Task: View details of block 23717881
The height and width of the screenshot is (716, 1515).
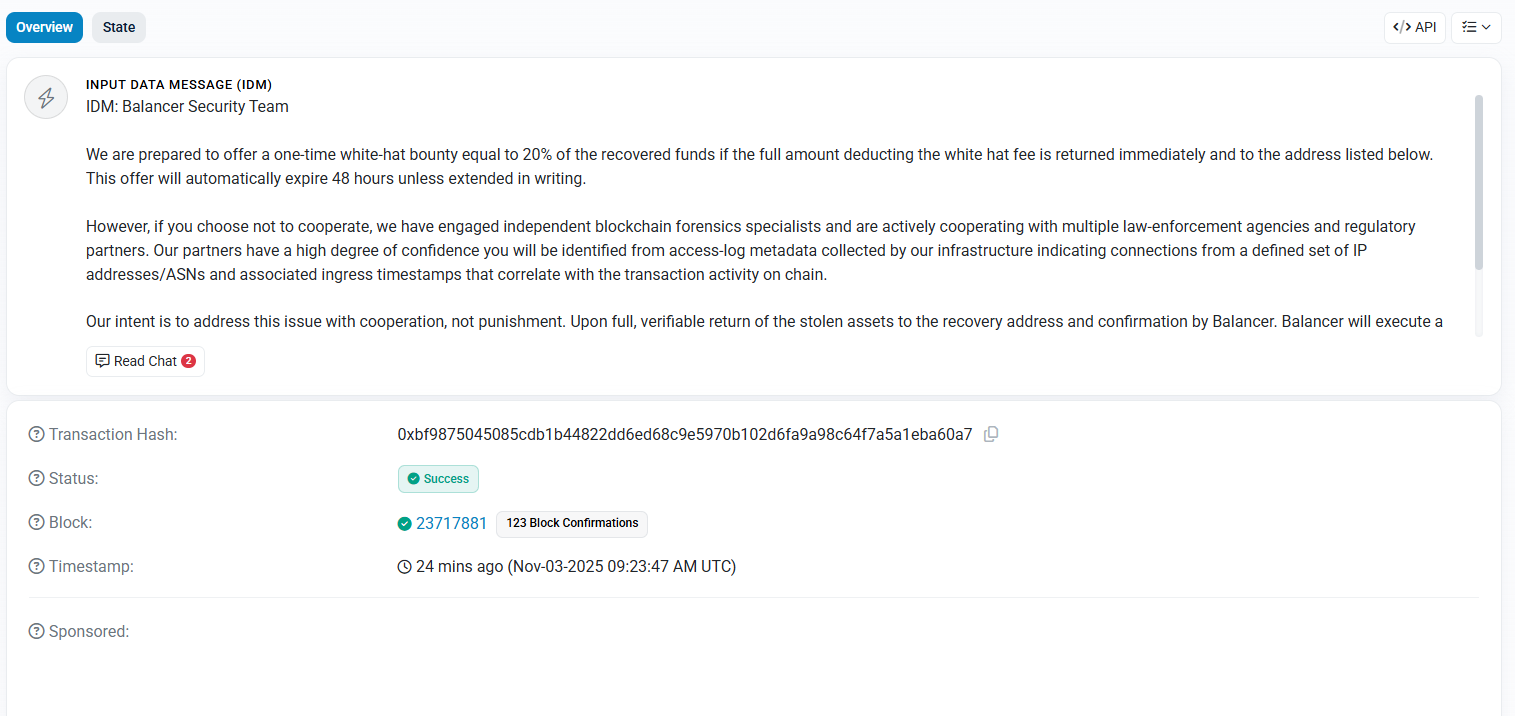Action: [x=451, y=523]
